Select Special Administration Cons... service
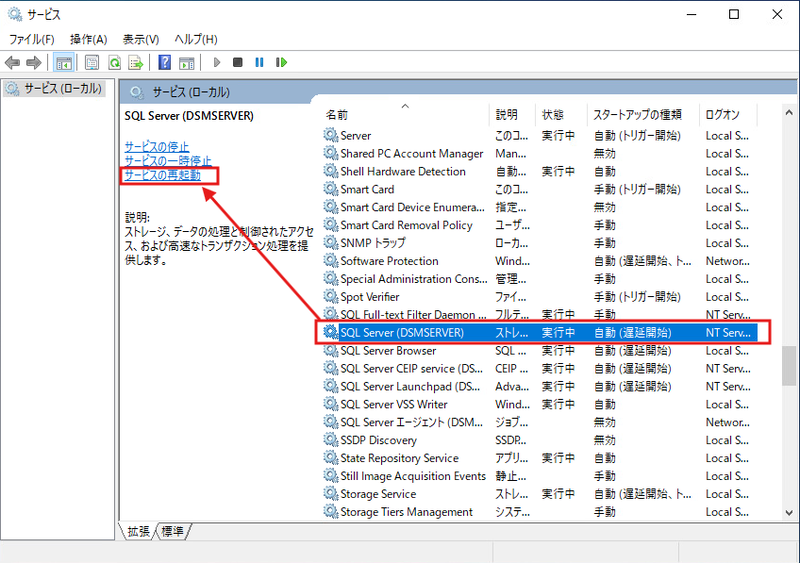This screenshot has width=800, height=563. point(540,279)
